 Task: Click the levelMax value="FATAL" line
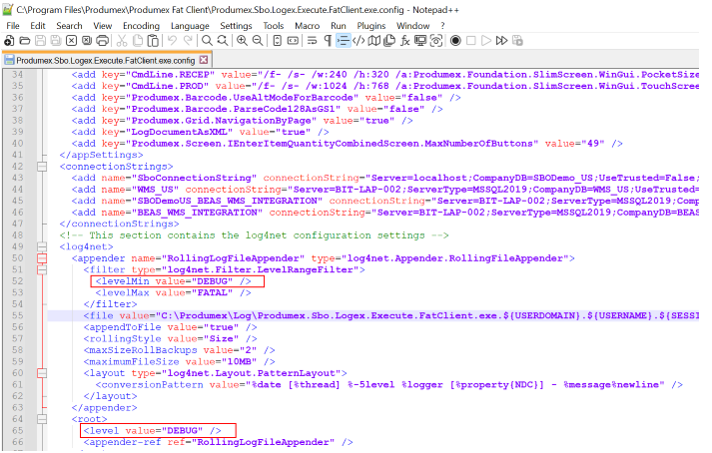pos(173,293)
